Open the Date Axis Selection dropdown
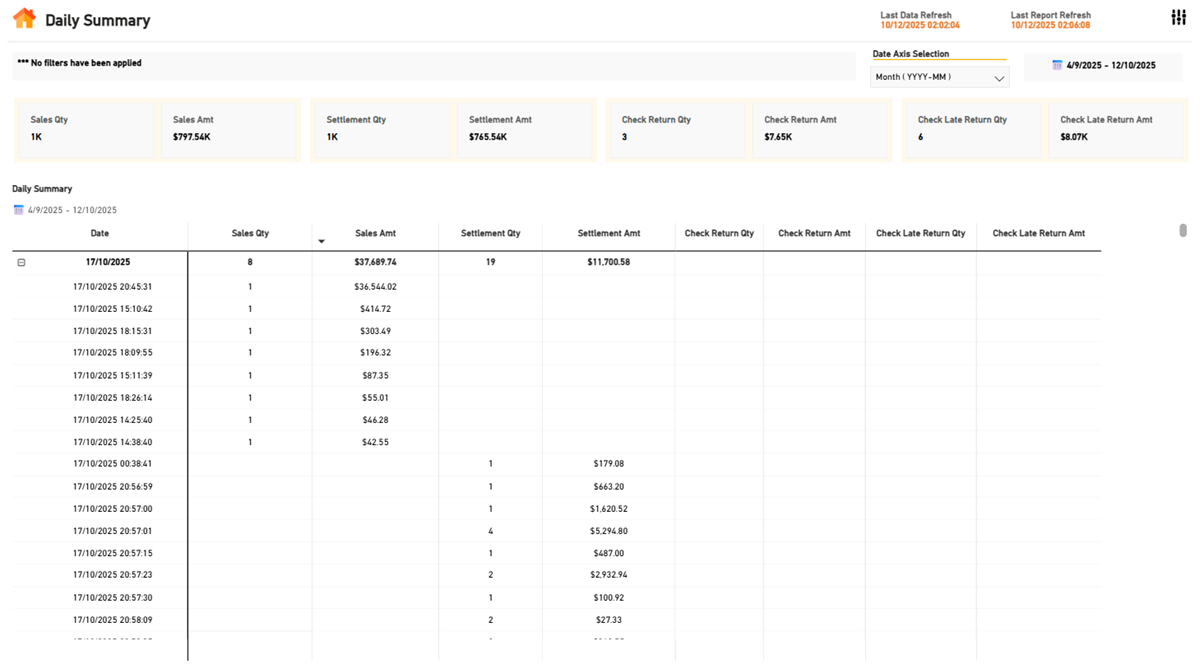 (x=940, y=77)
